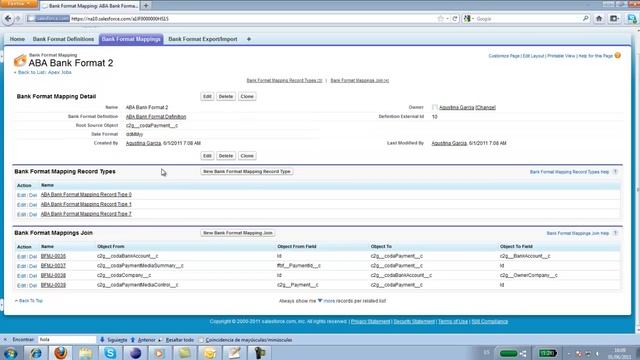Open the ABA Bank Format Definition link
The height and width of the screenshot is (360, 640).
[156, 117]
